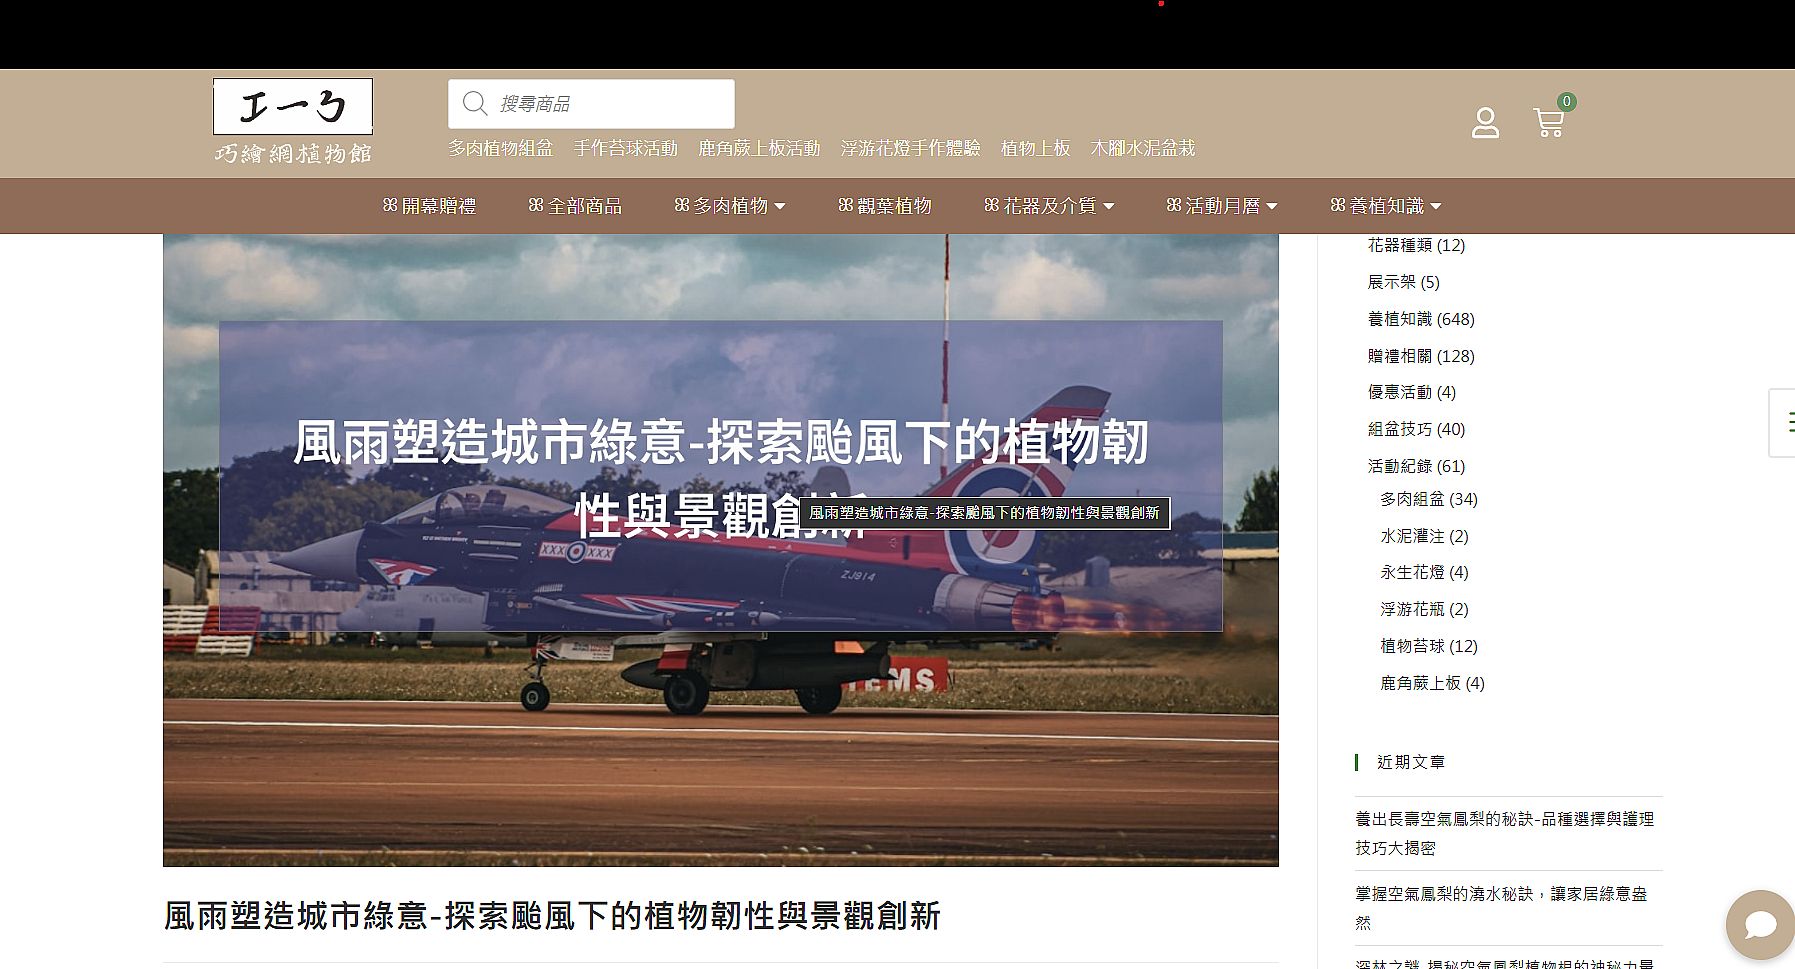Open the 植物苔球 (12) subcategory
Image resolution: width=1795 pixels, height=969 pixels.
pos(1428,646)
